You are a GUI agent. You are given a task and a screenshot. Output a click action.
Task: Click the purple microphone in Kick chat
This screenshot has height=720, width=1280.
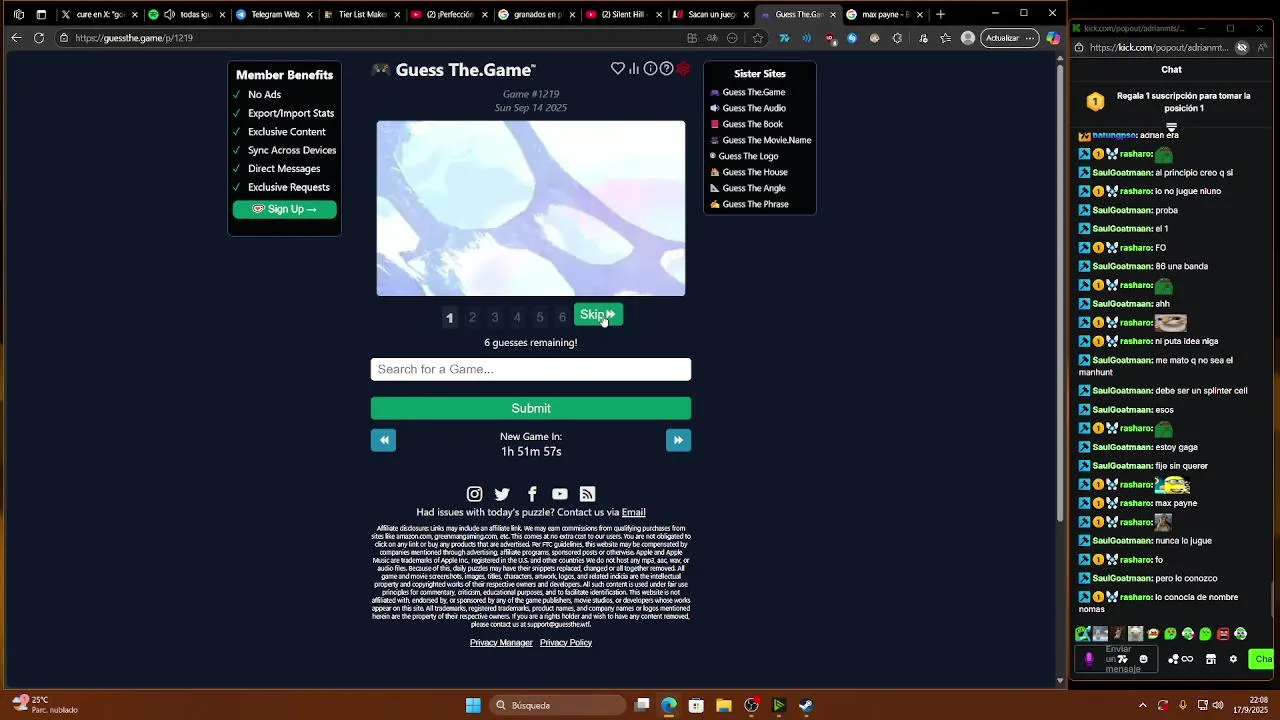(1089, 659)
